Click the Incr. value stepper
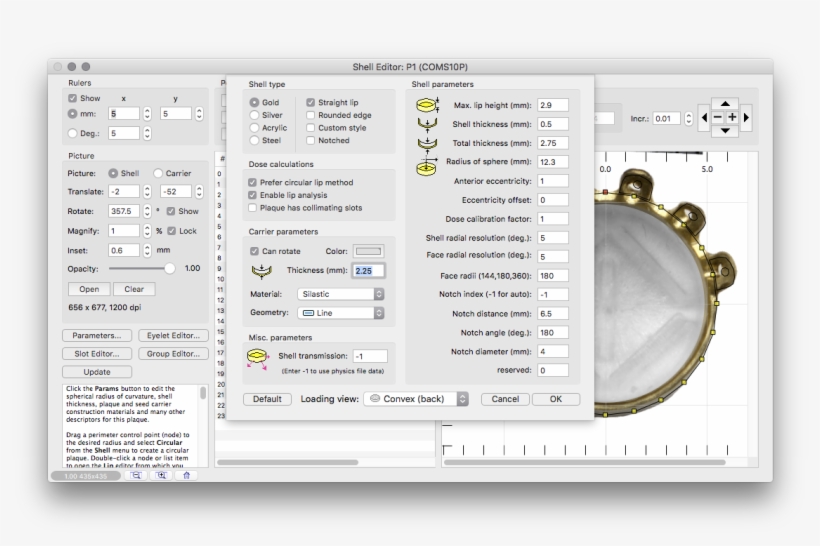 point(689,119)
